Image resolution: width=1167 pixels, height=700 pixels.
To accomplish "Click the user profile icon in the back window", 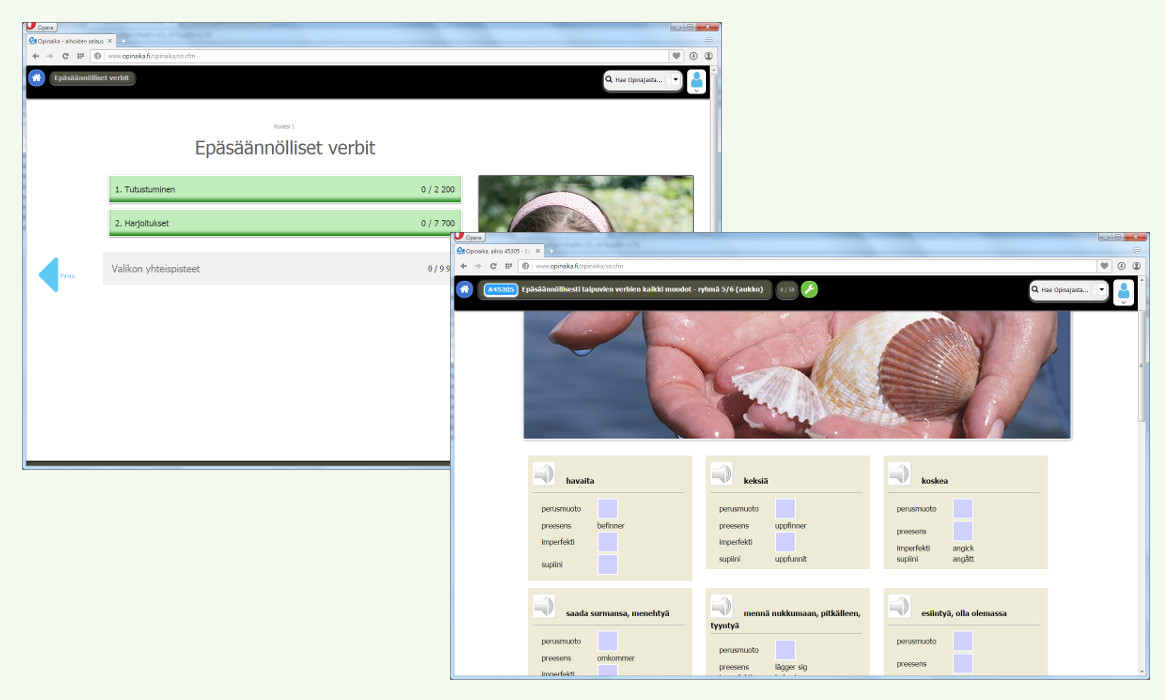I will pyautogui.click(x=697, y=80).
